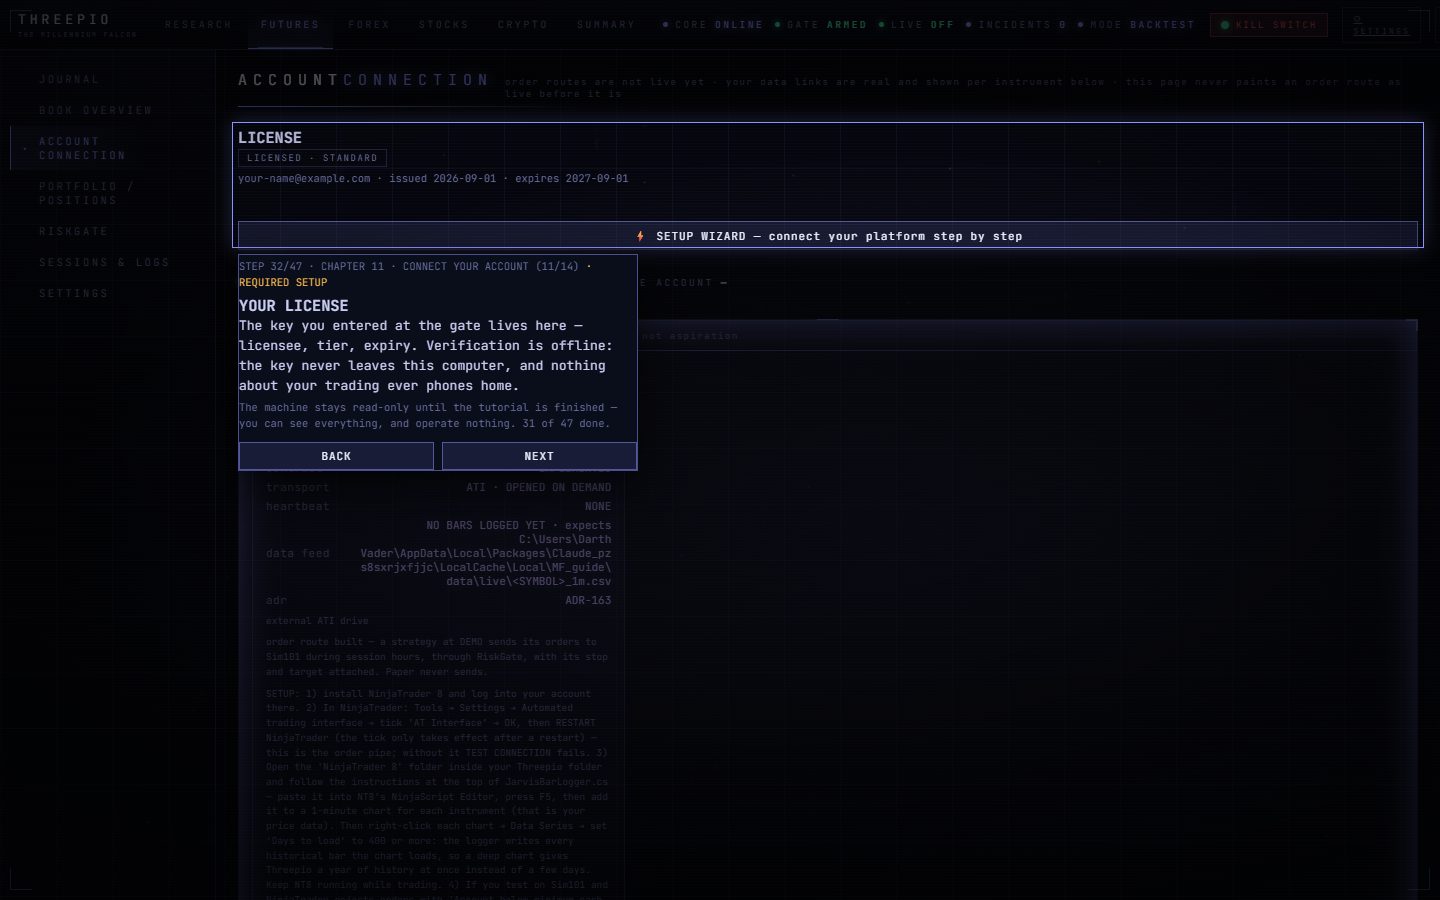The width and height of the screenshot is (1440, 900).
Task: Open Book Overview in the sidebar
Action: [96, 110]
